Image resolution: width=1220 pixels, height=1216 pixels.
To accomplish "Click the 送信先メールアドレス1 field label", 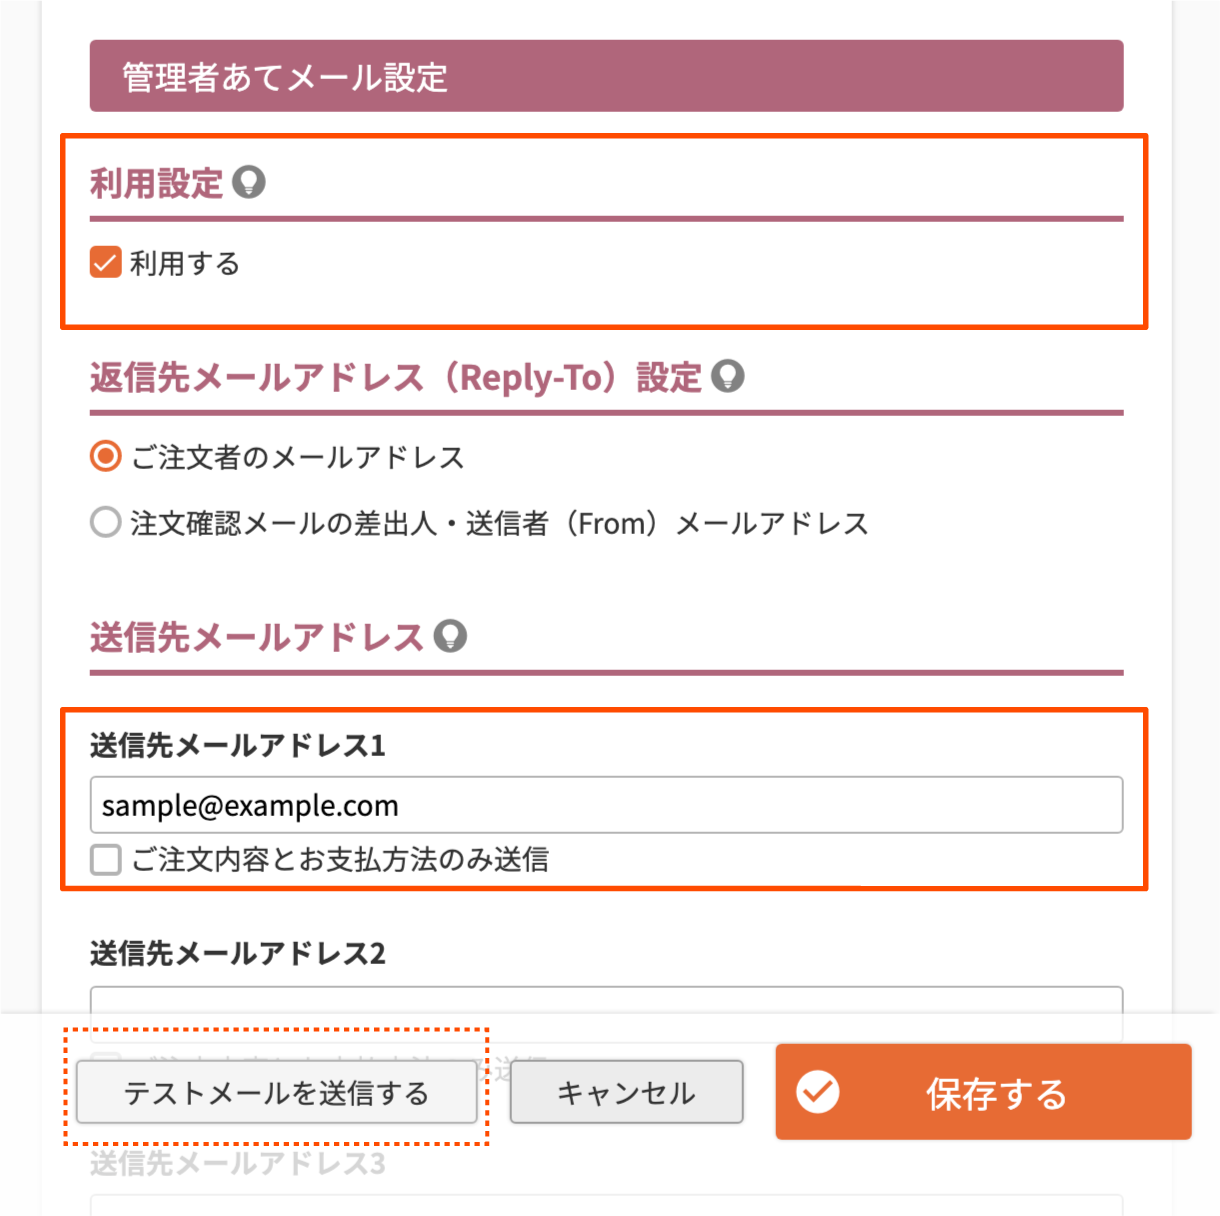I will tap(238, 746).
